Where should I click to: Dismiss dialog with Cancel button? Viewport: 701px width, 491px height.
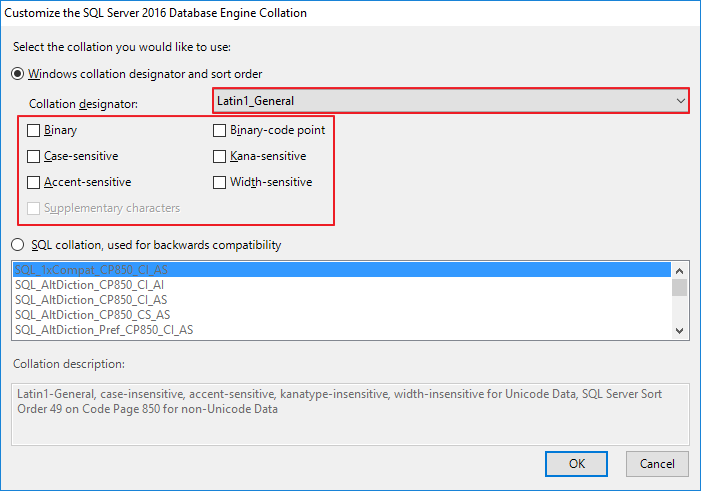[657, 464]
